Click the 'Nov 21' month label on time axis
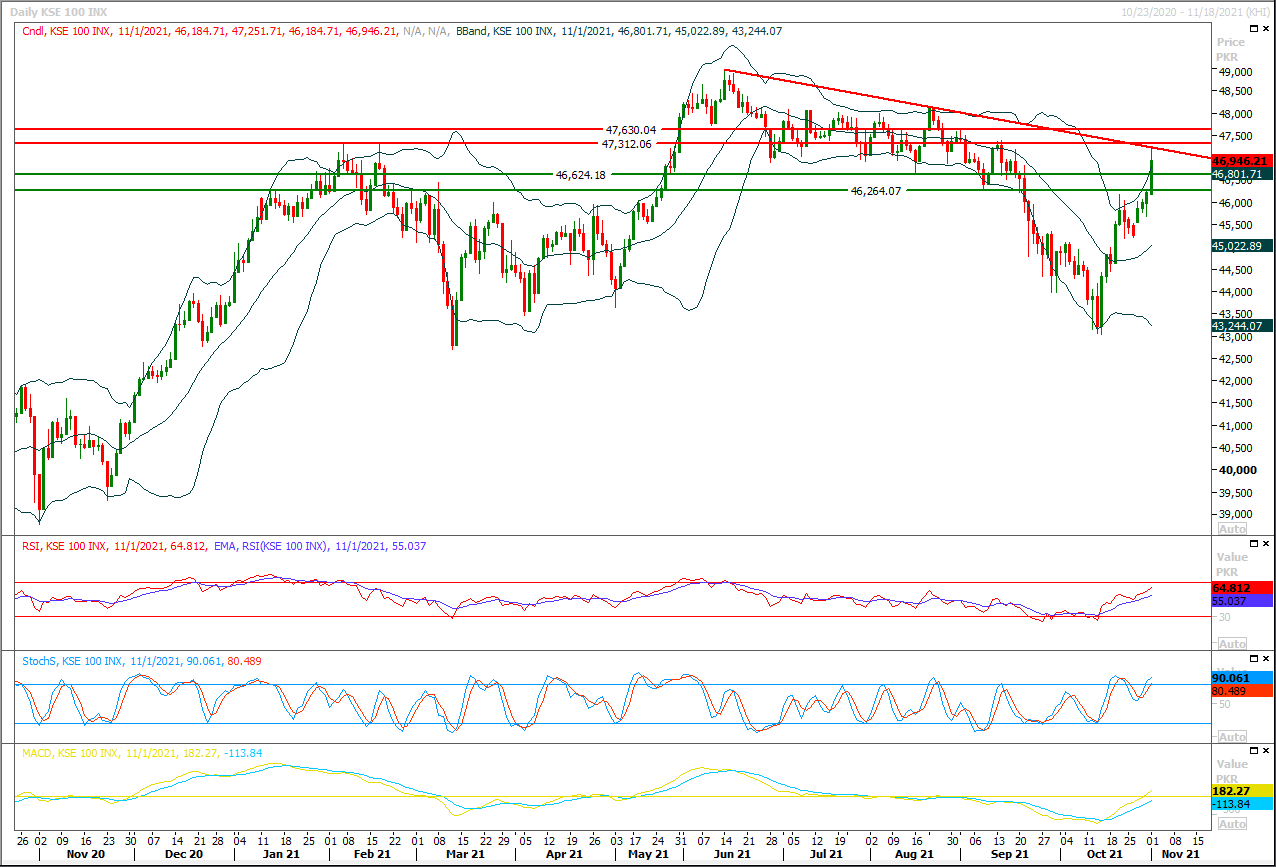 tap(1180, 854)
